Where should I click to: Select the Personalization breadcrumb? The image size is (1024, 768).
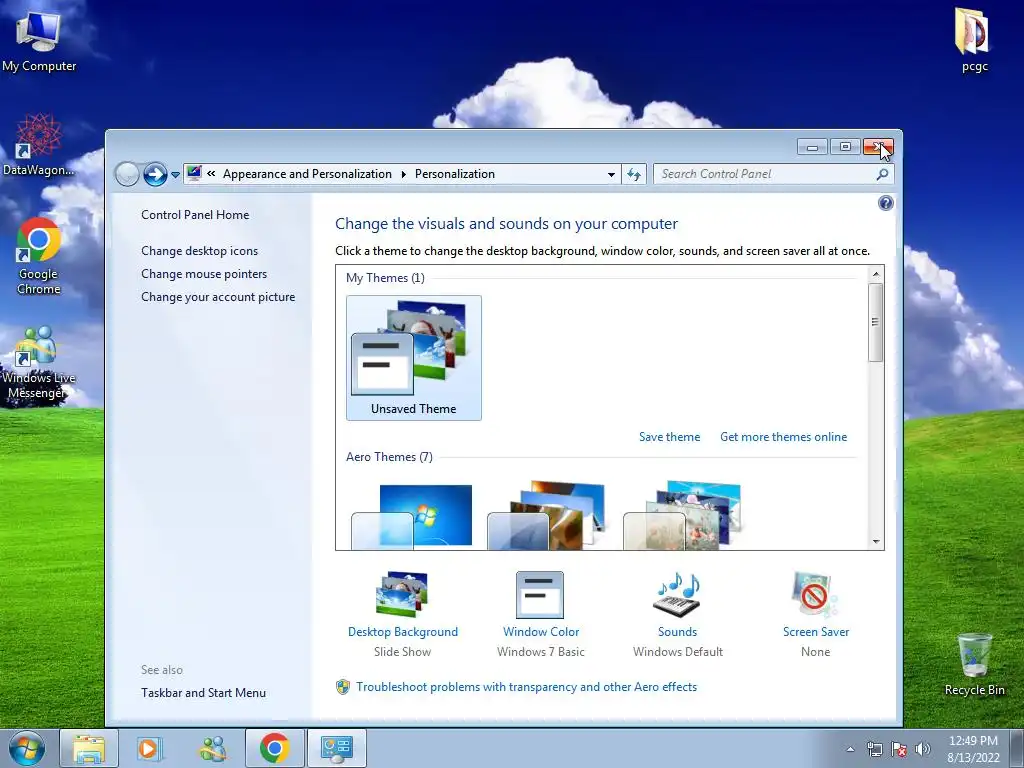[455, 174]
